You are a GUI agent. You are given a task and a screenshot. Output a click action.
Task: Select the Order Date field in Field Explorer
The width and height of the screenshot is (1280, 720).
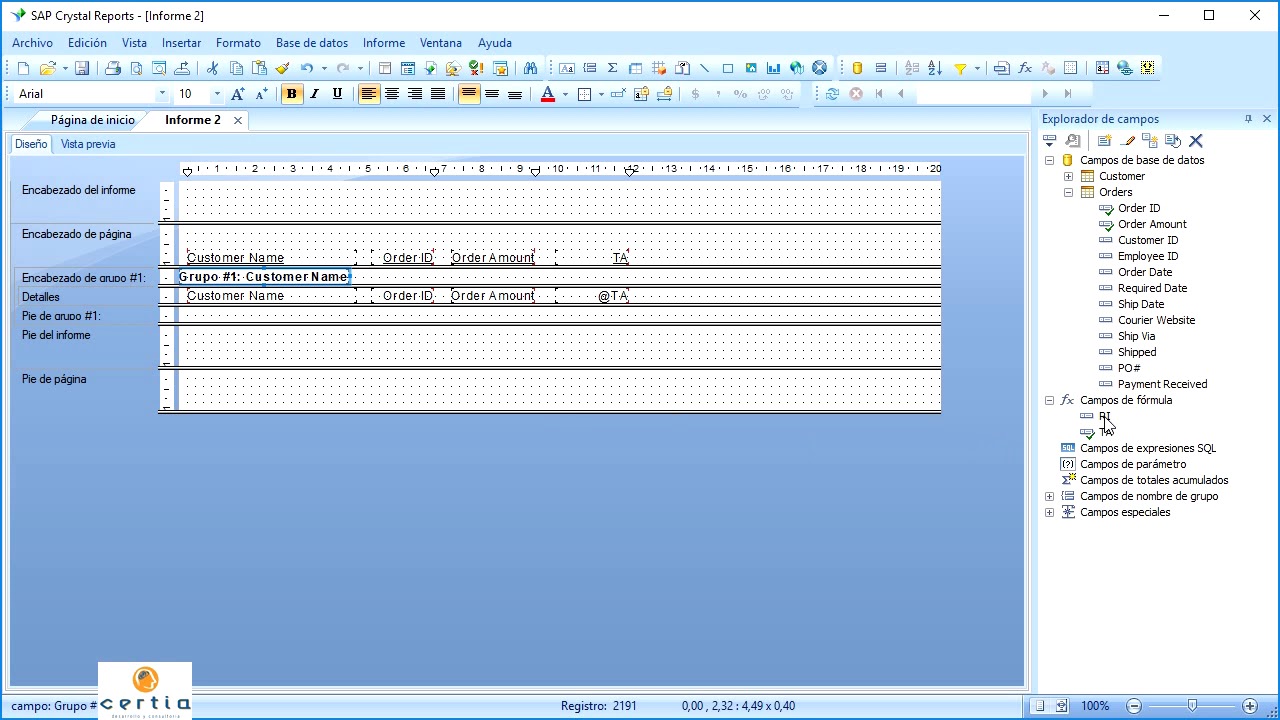tap(1145, 272)
